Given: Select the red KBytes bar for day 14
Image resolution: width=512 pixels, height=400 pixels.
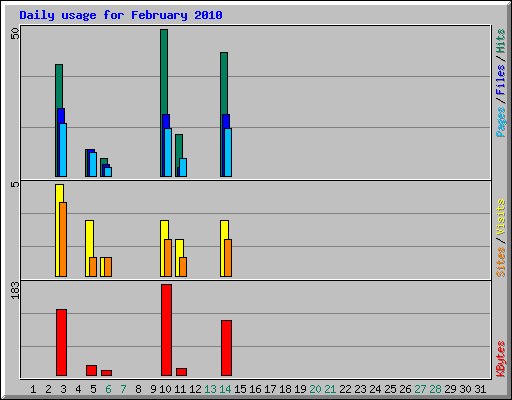Looking at the screenshot, I should 226,348.
